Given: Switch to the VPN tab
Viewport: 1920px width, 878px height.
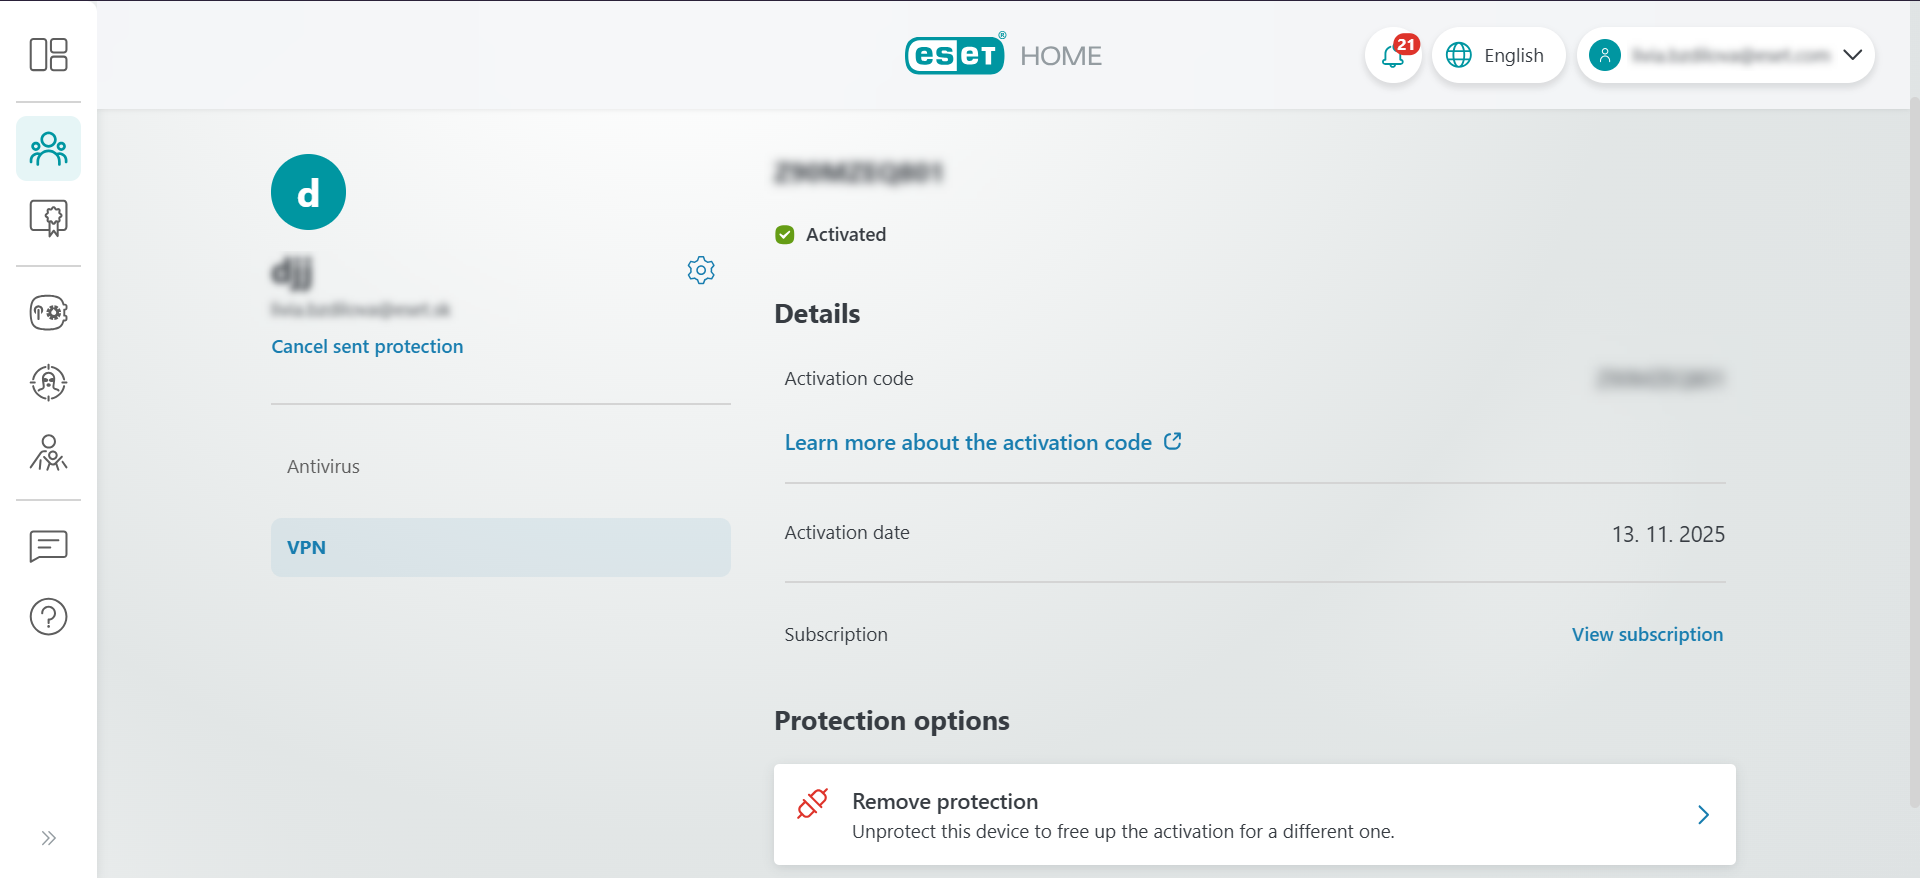Looking at the screenshot, I should 500,547.
